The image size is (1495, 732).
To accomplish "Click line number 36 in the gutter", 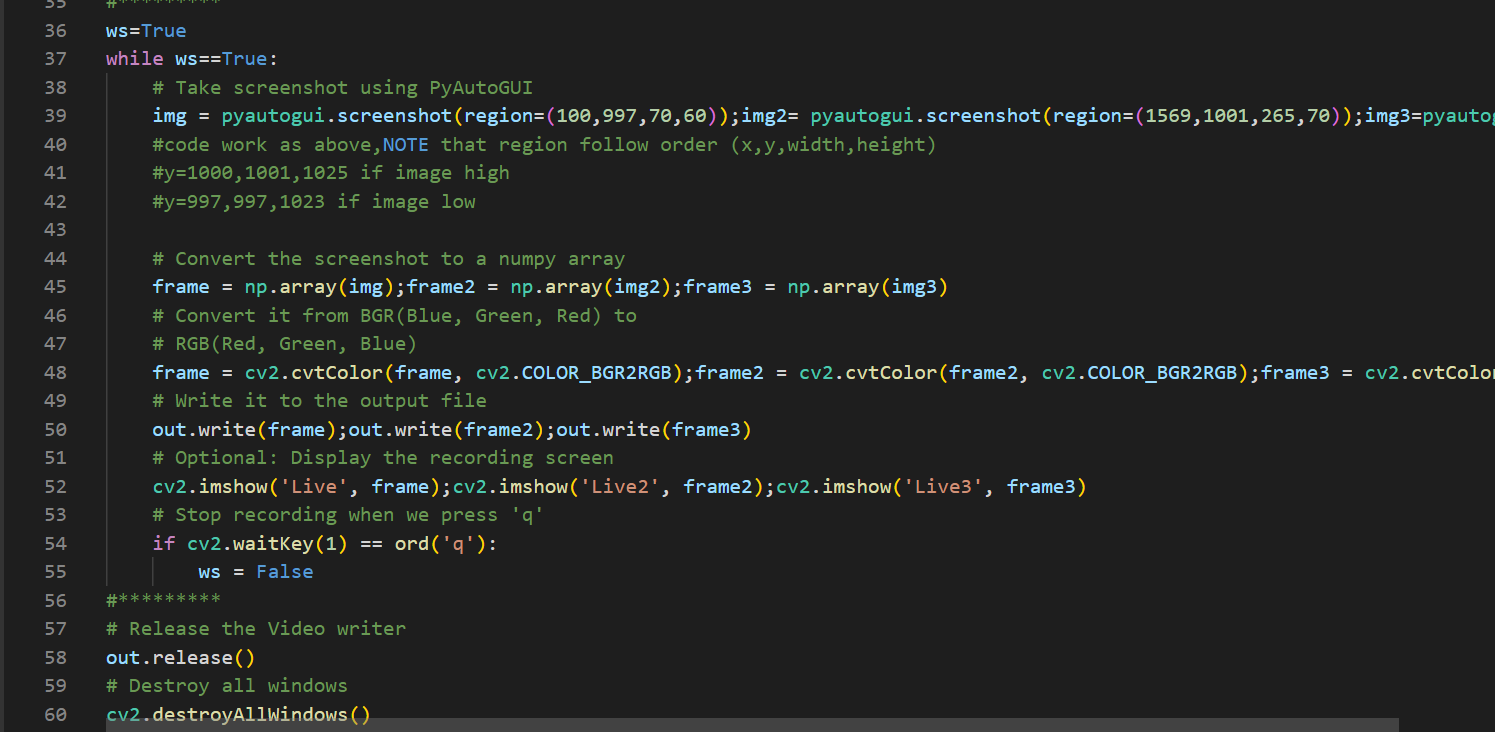I will coord(56,31).
